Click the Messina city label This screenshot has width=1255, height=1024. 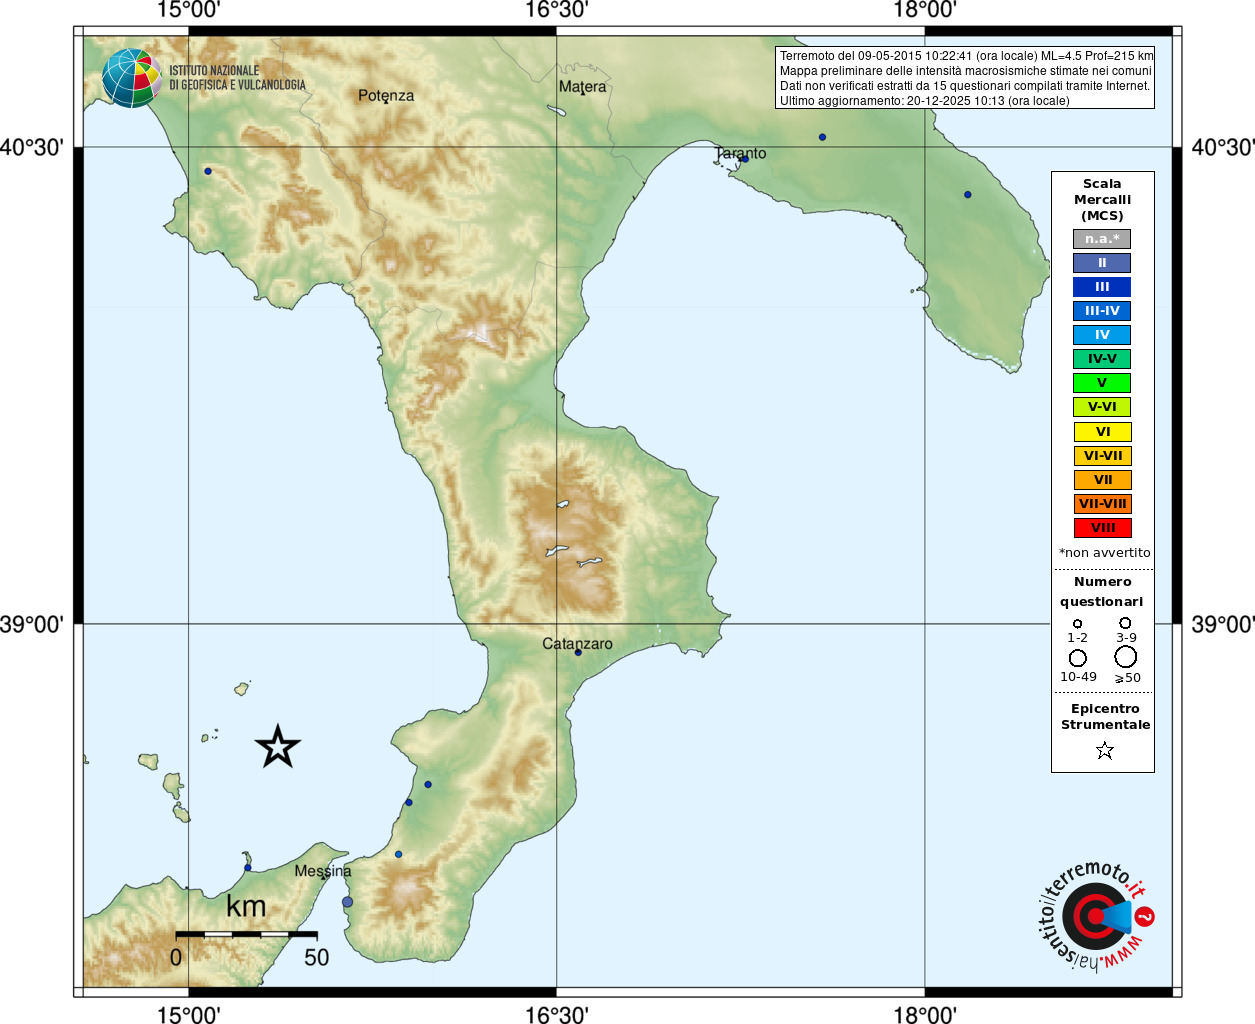point(323,871)
